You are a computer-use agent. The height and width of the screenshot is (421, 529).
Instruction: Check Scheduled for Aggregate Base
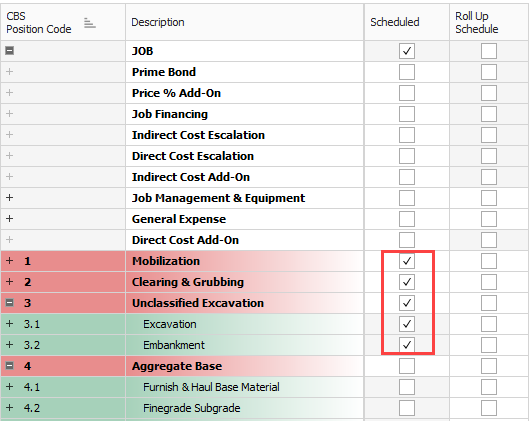(407, 366)
